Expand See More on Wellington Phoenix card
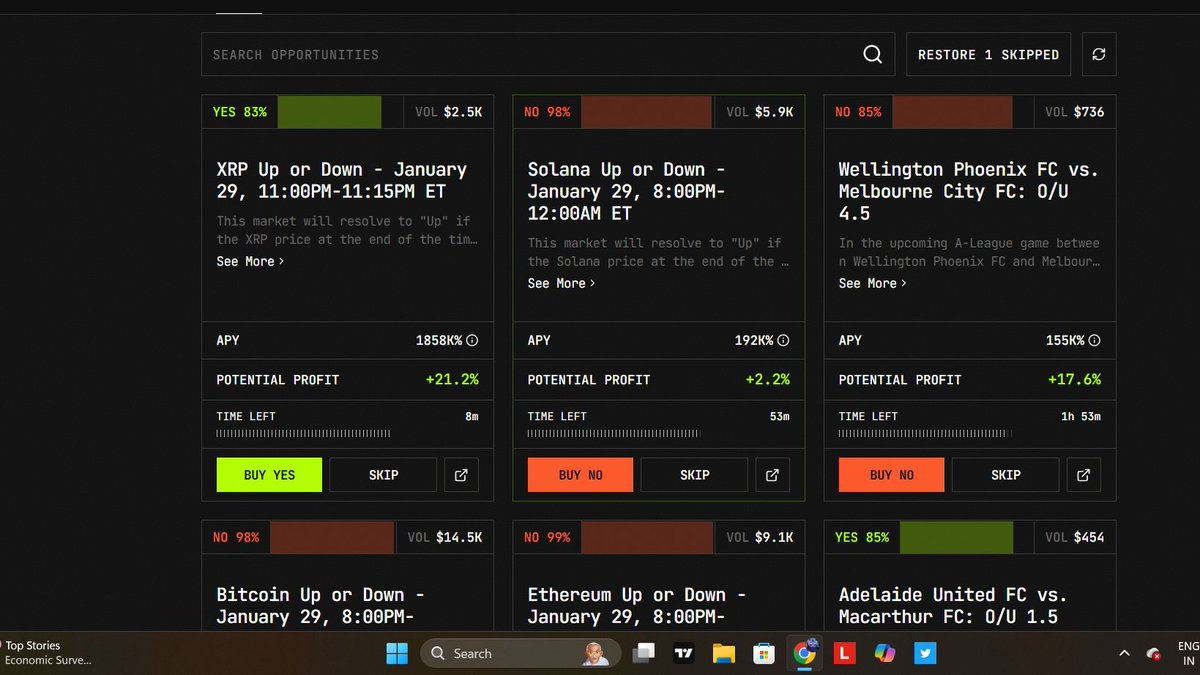Viewport: 1200px width, 675px height. [x=873, y=283]
